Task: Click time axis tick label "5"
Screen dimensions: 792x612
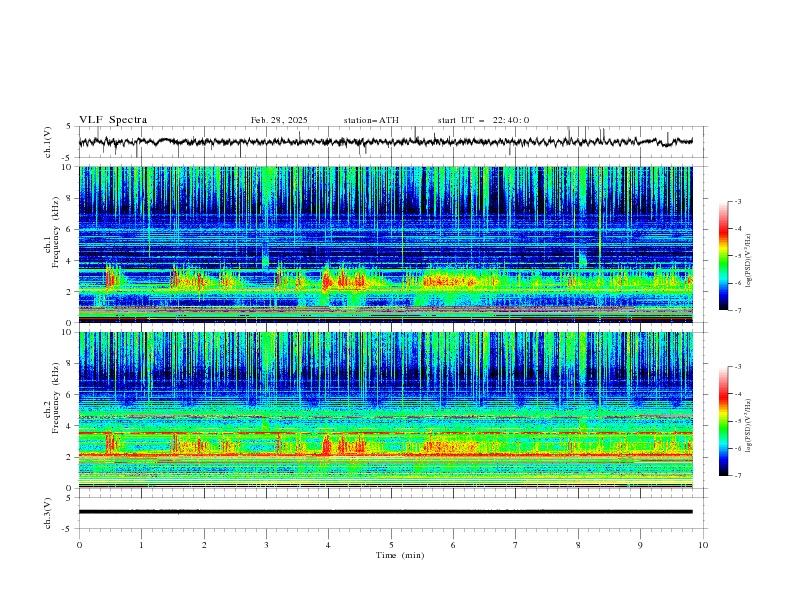Action: pos(391,545)
